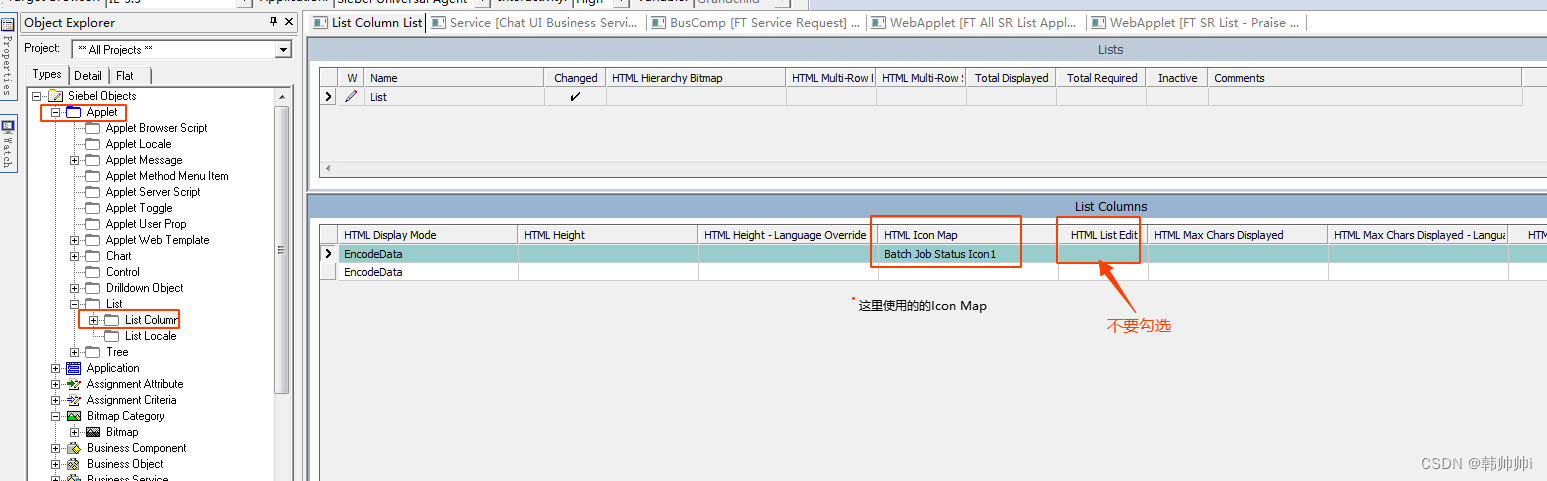This screenshot has height=481, width=1547.
Task: Click the Applet User Prop folder icon
Action: [93, 224]
